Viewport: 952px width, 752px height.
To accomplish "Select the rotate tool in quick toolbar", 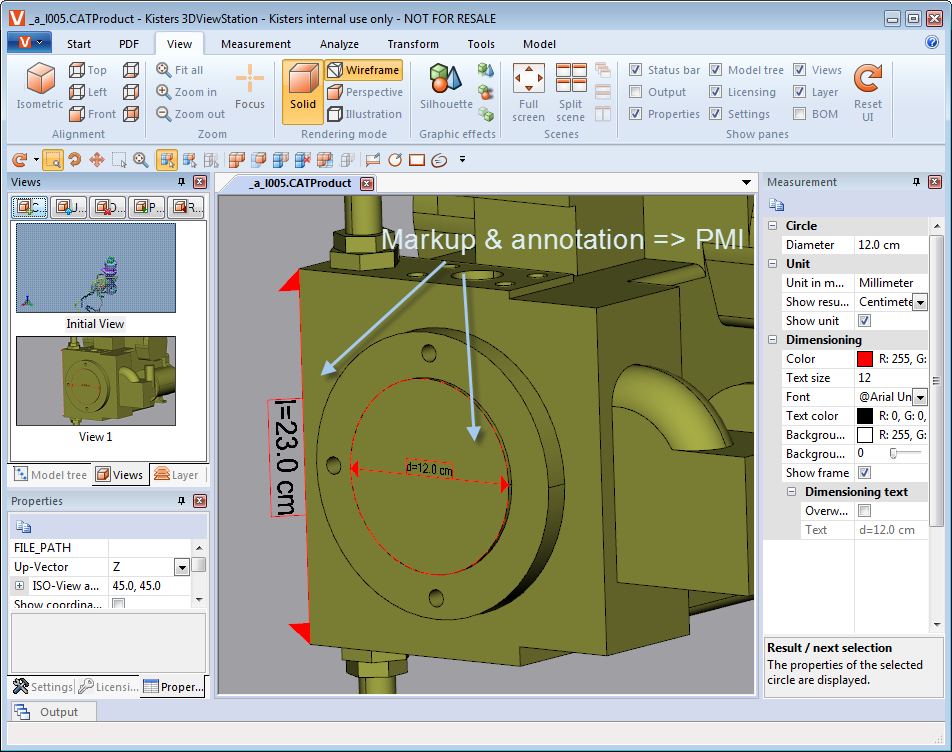I will [x=75, y=160].
